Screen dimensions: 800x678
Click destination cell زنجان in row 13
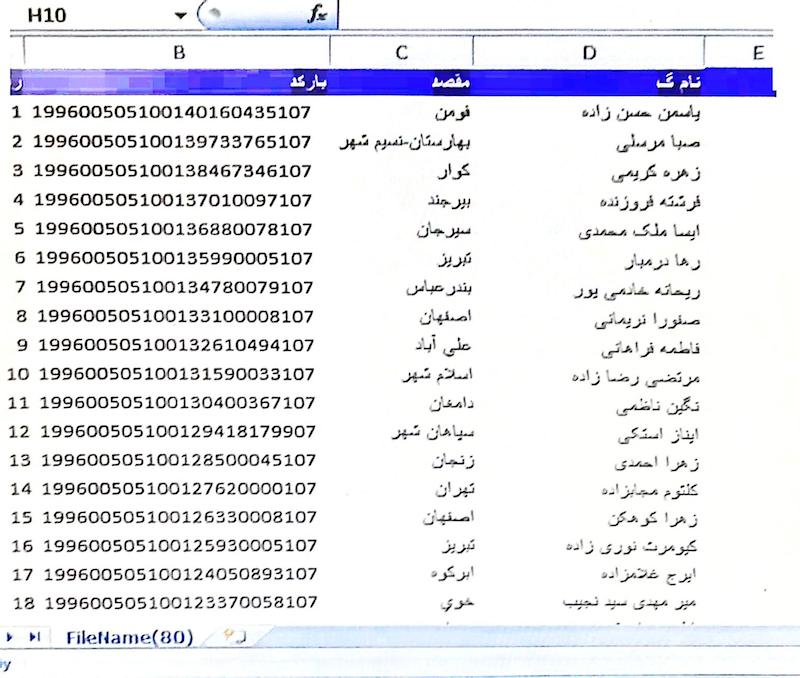tap(453, 462)
